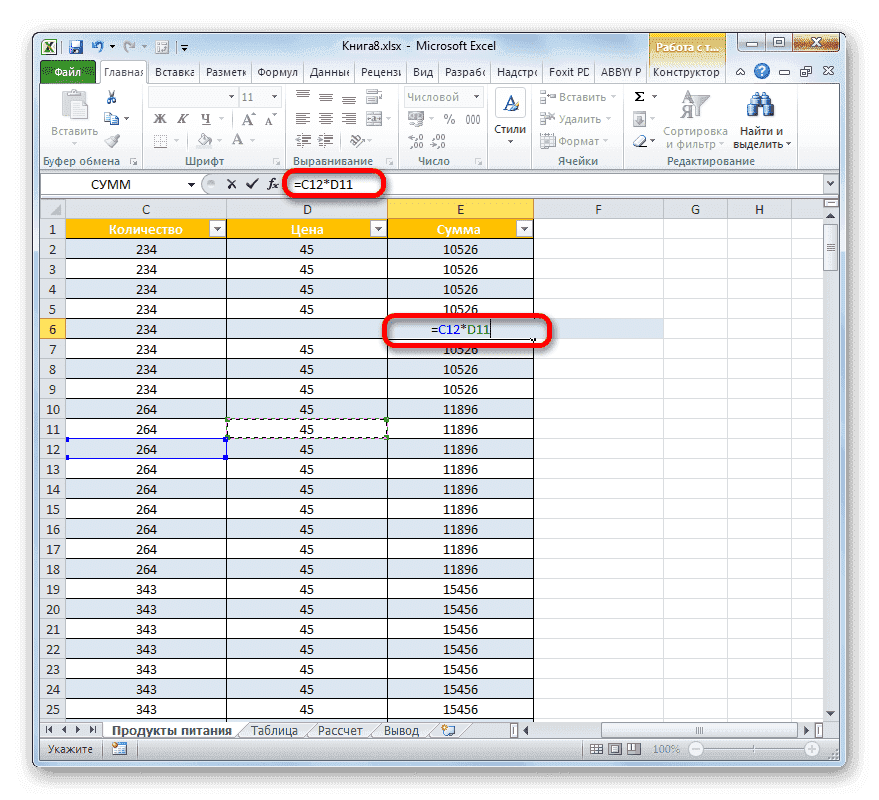Click the Name Box showing СУММ
879x800 pixels.
[110, 184]
